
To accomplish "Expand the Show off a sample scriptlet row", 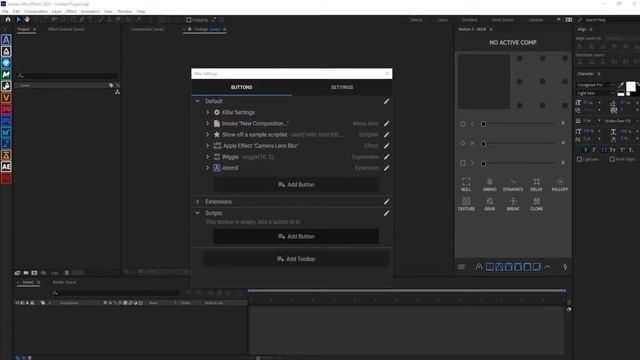I will pyautogui.click(x=207, y=134).
